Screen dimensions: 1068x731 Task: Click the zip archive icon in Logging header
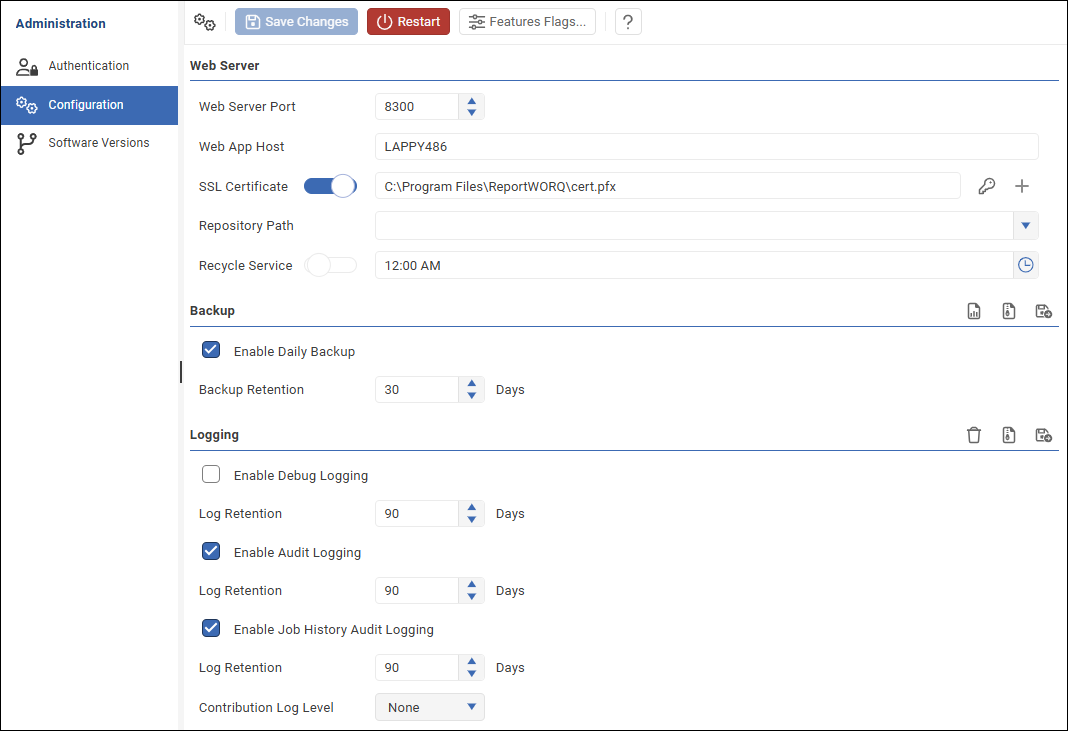[x=1009, y=435]
